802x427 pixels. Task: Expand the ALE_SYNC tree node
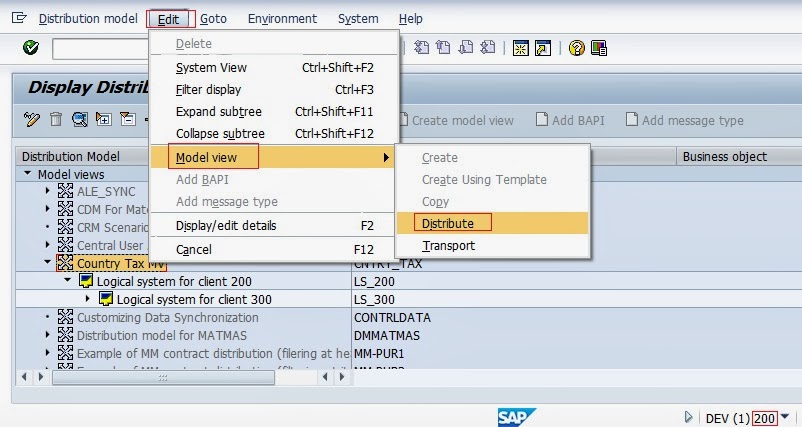(x=48, y=191)
